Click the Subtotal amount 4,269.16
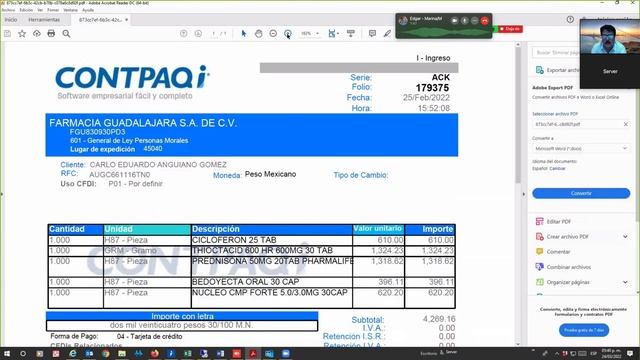Screen dimensions: 640x360 pos(439,319)
